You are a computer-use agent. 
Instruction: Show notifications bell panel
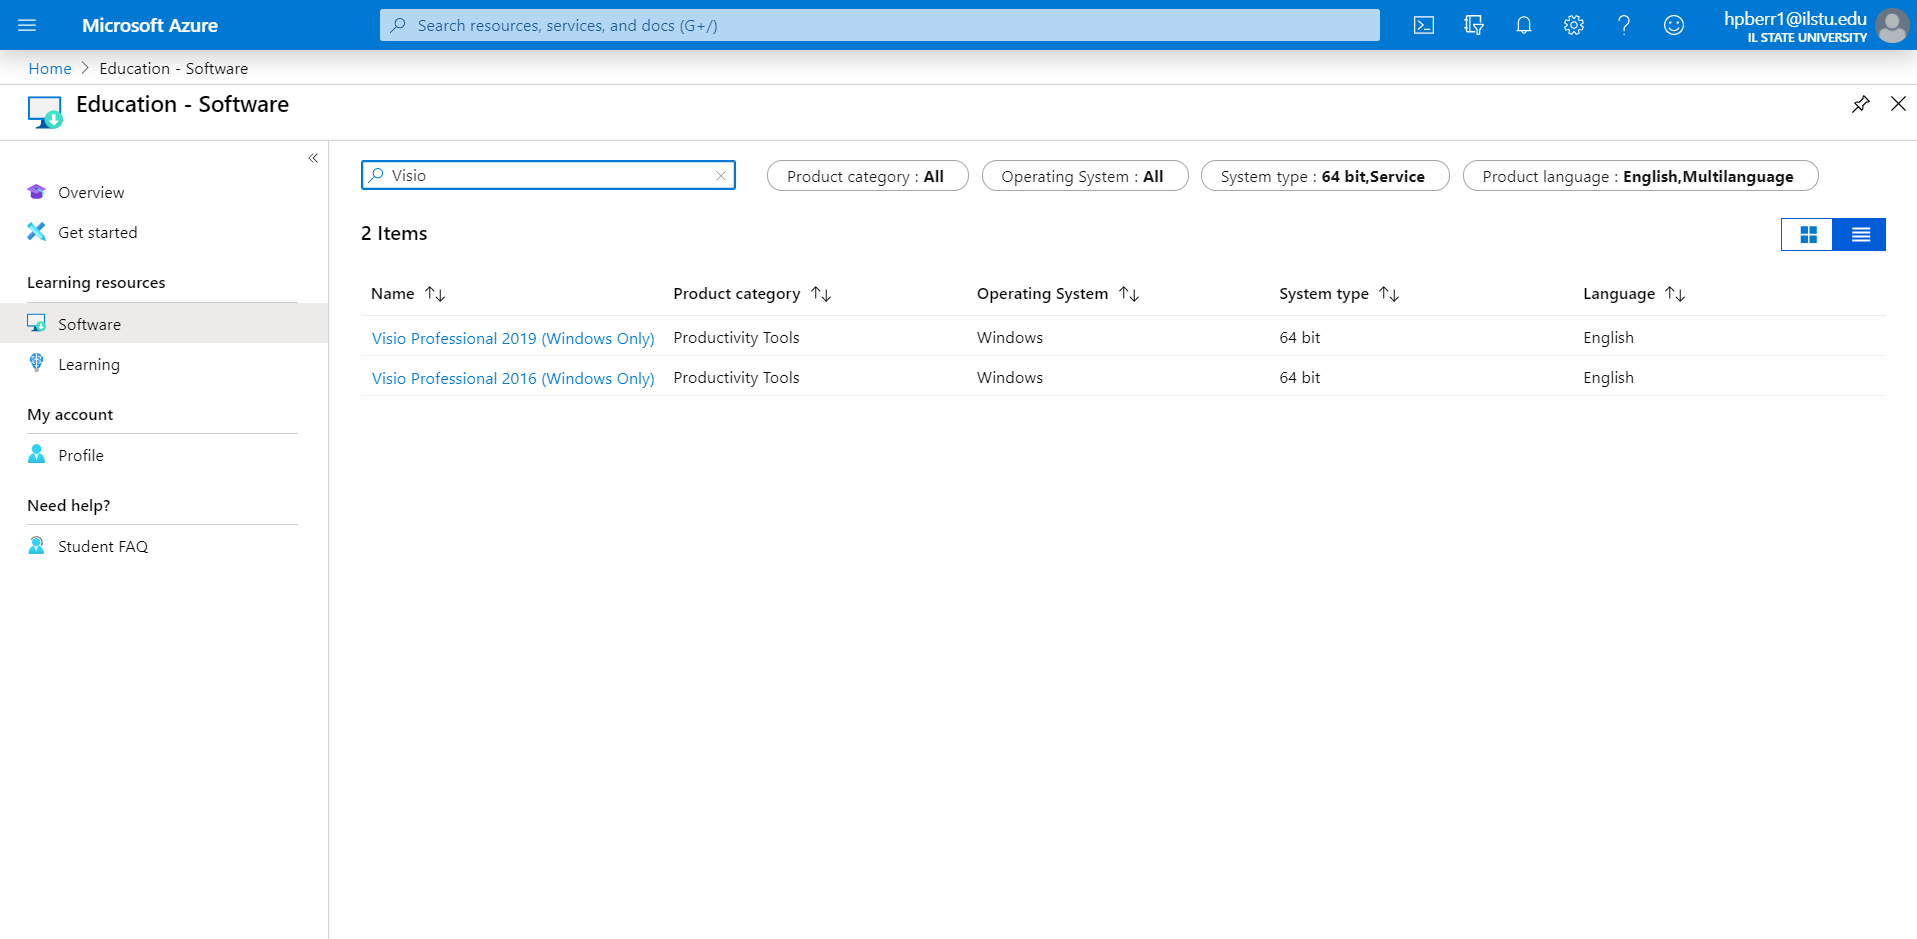(x=1524, y=25)
